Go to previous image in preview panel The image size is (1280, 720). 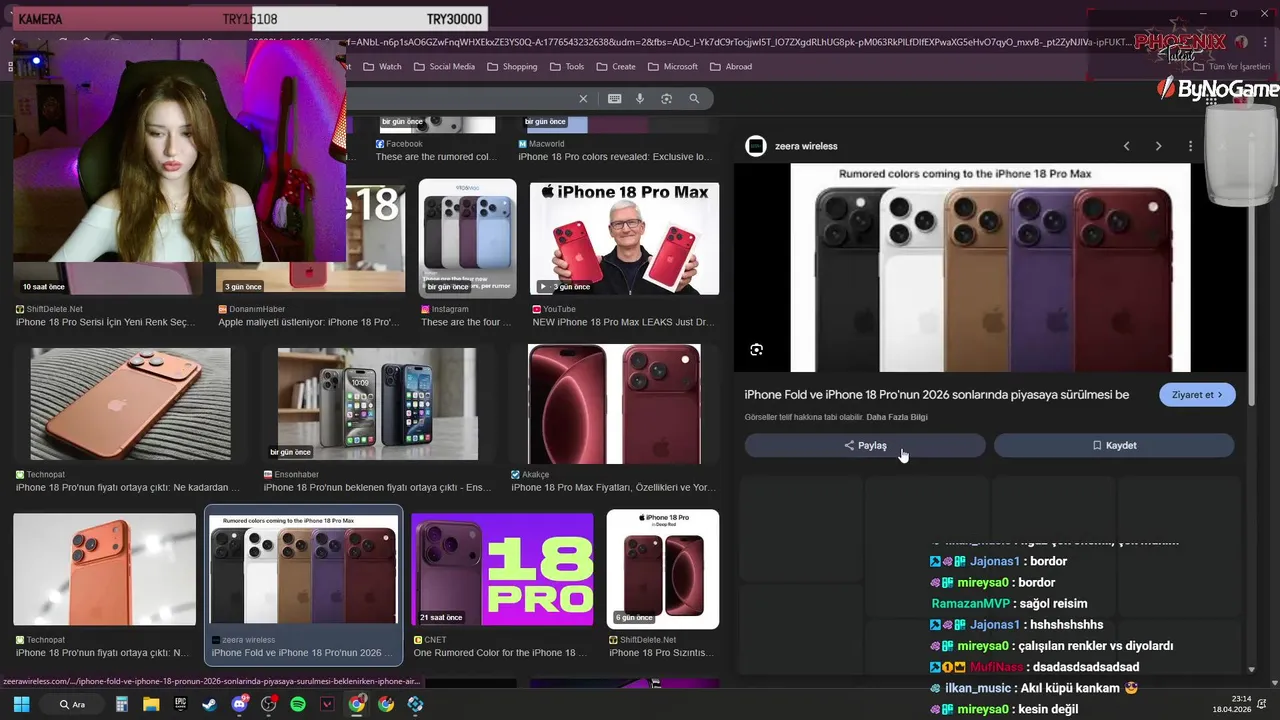pos(1126,146)
